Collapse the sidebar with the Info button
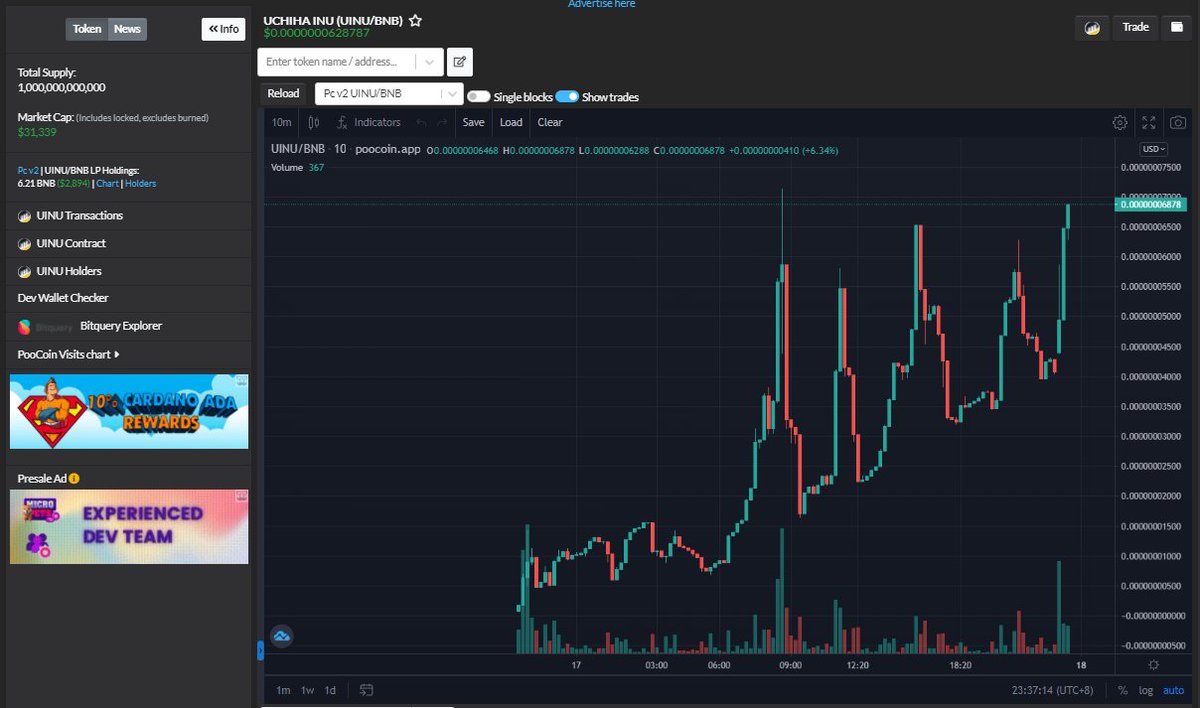 tap(223, 29)
